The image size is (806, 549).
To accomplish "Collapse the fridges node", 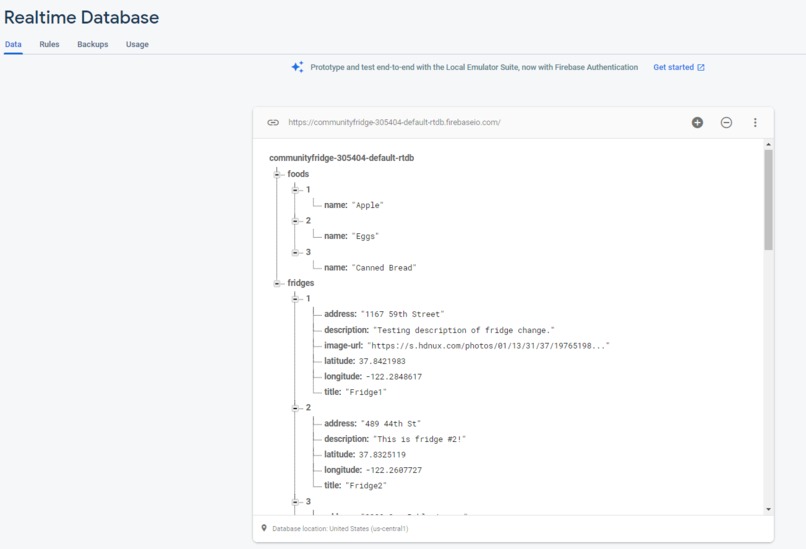I will 277,283.
